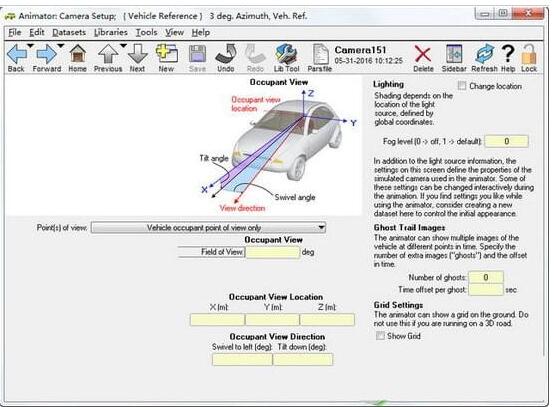Open the Datasets menu
The image size is (554, 407).
pos(69,33)
